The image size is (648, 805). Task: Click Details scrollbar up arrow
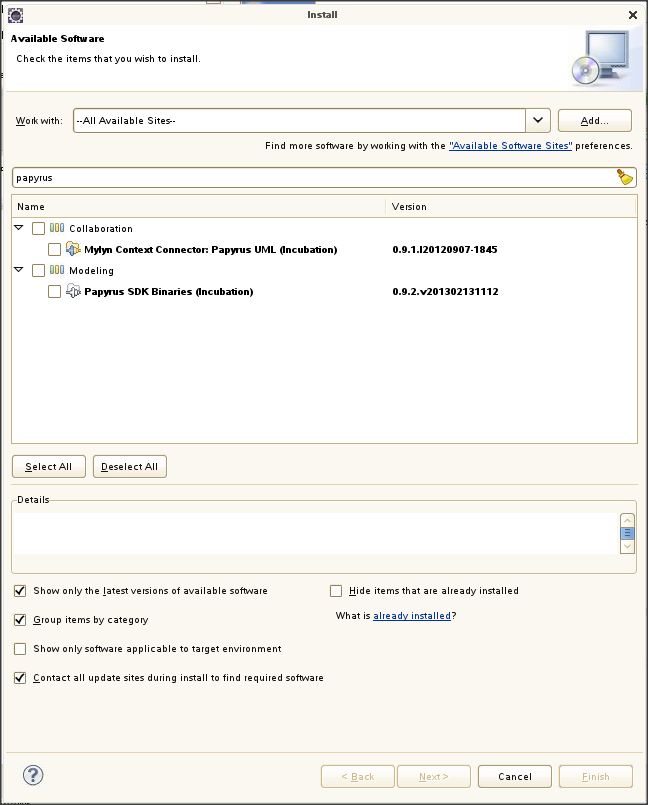[627, 520]
